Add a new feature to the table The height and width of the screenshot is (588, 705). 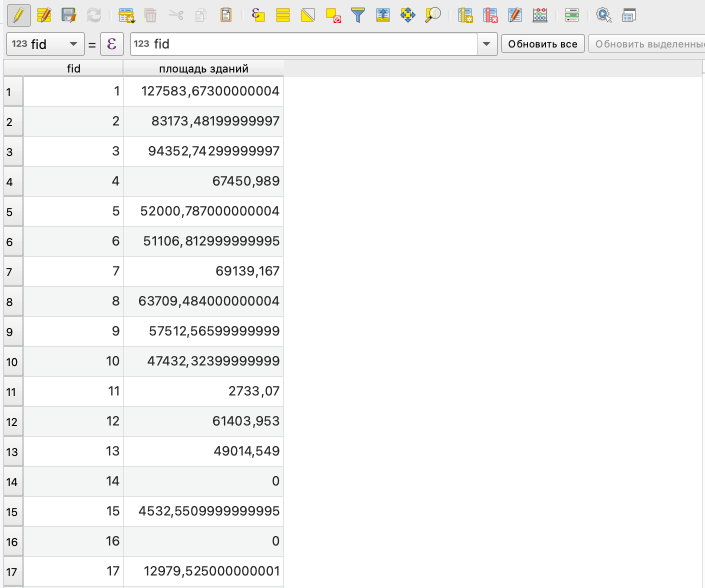pos(126,15)
